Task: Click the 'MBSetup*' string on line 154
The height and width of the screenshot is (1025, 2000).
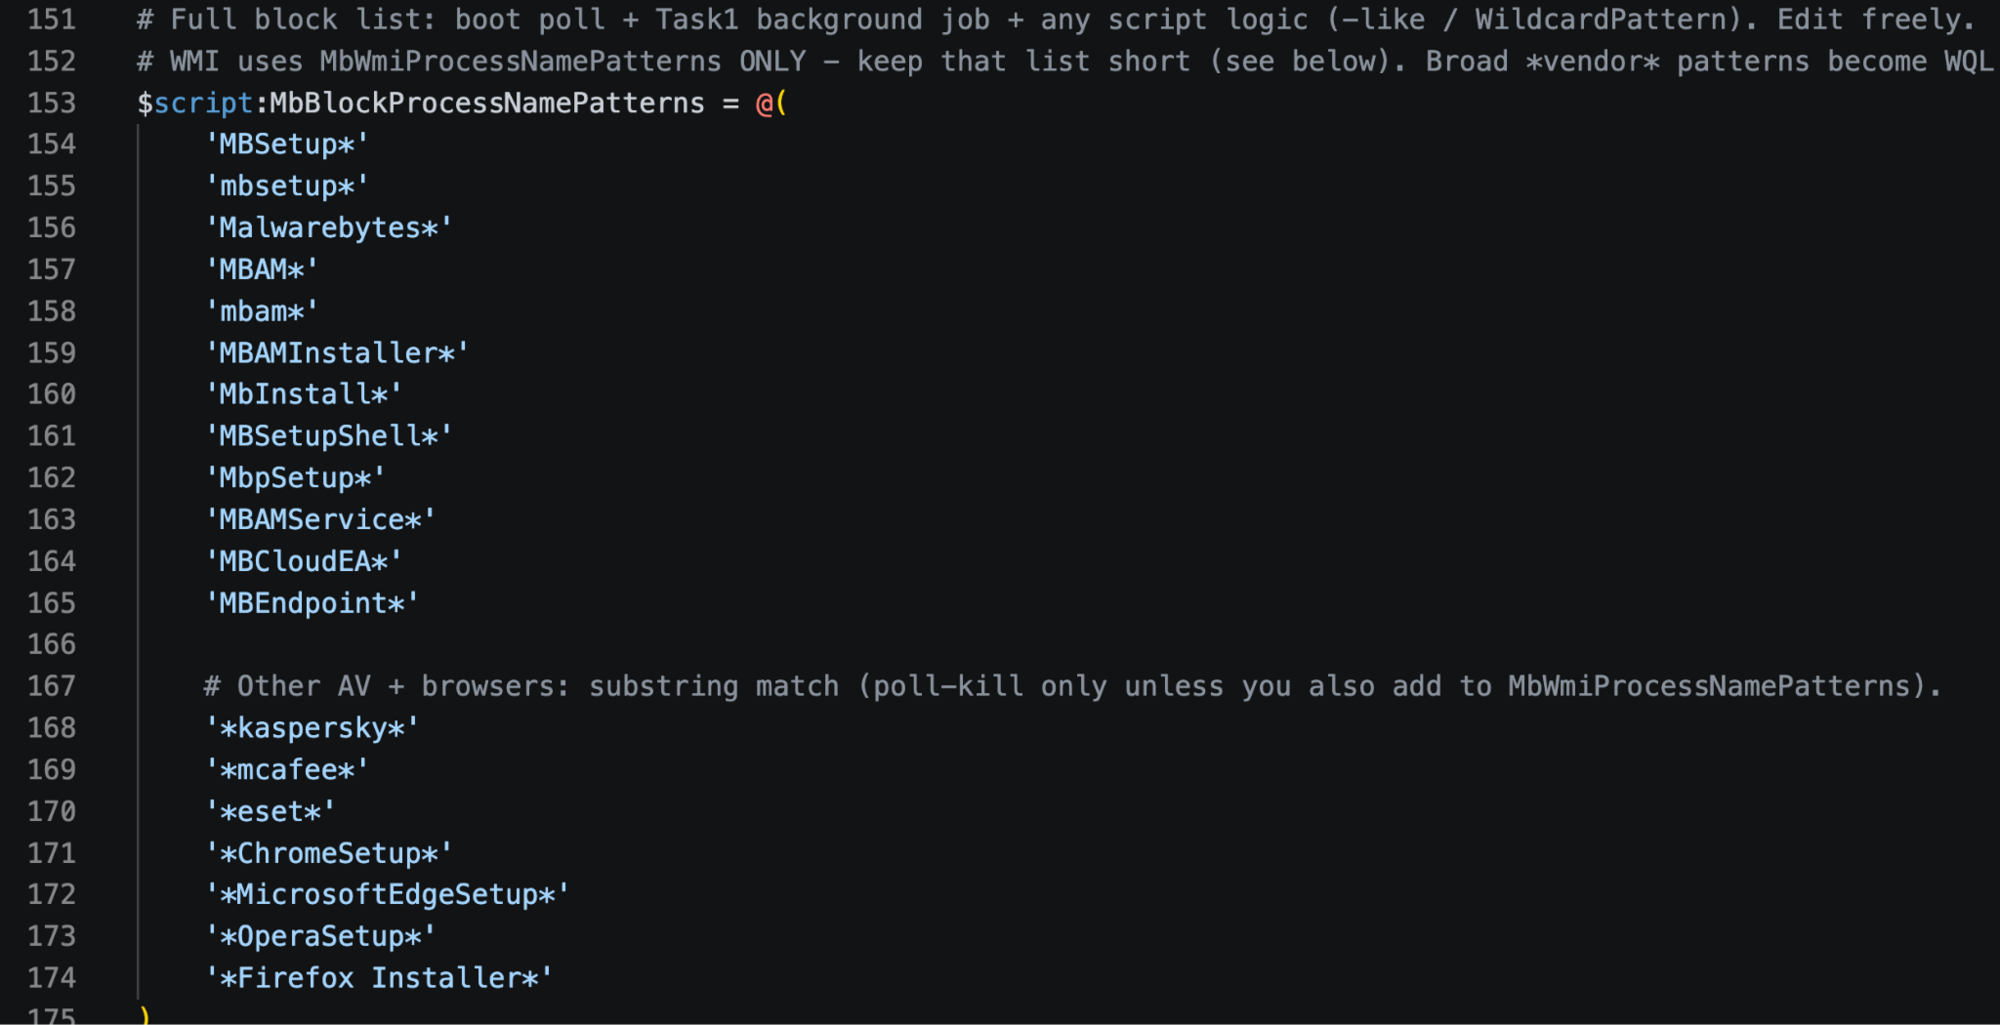Action: click(287, 145)
